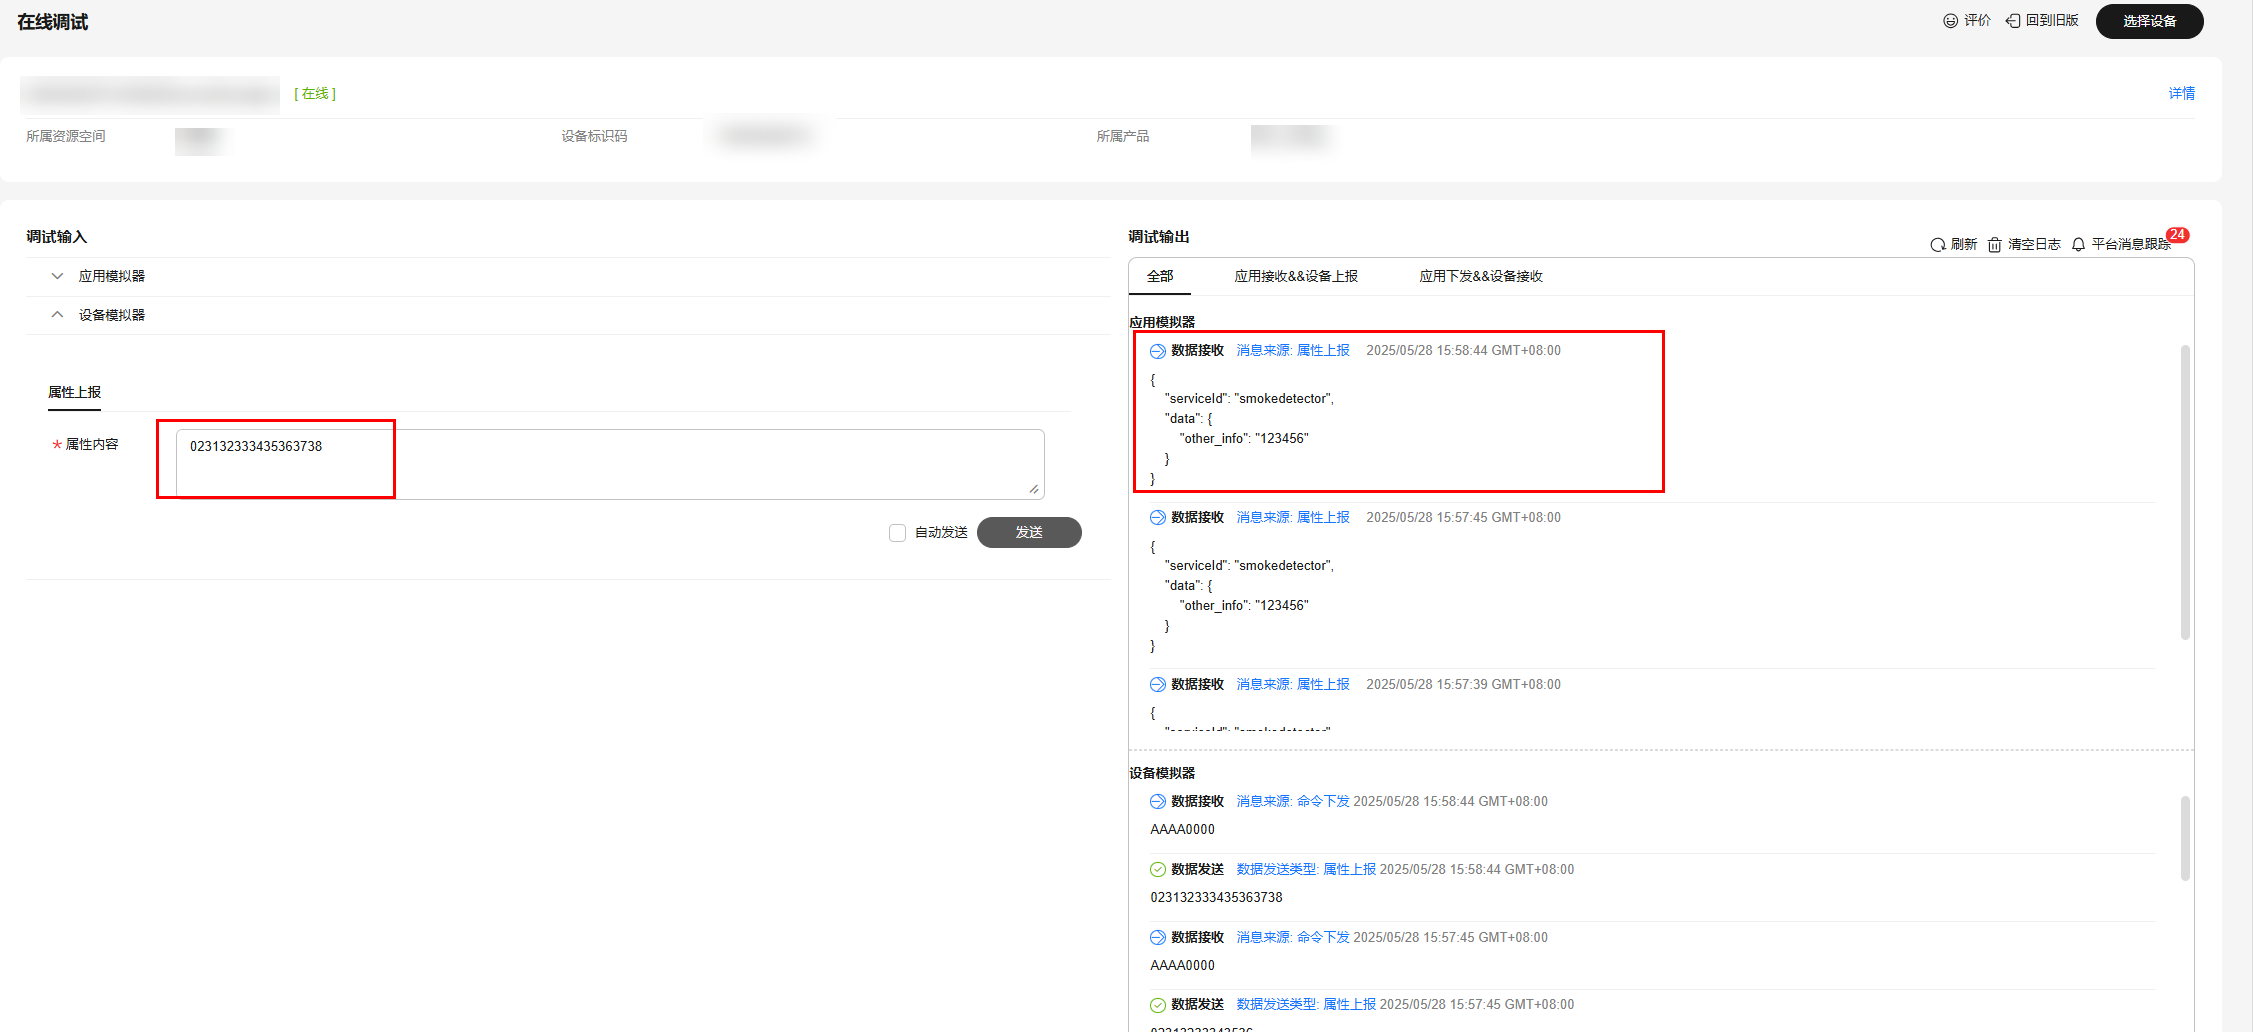
Task: Click the 选择设备 button
Action: 2149,21
